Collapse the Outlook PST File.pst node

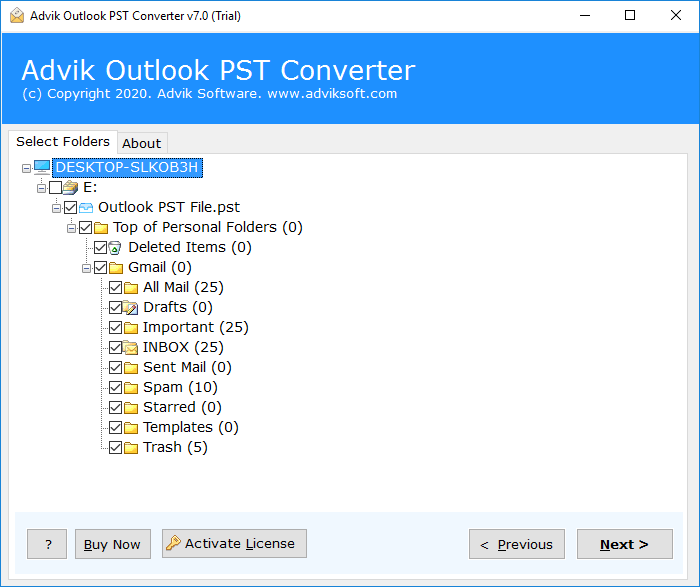[x=57, y=208]
